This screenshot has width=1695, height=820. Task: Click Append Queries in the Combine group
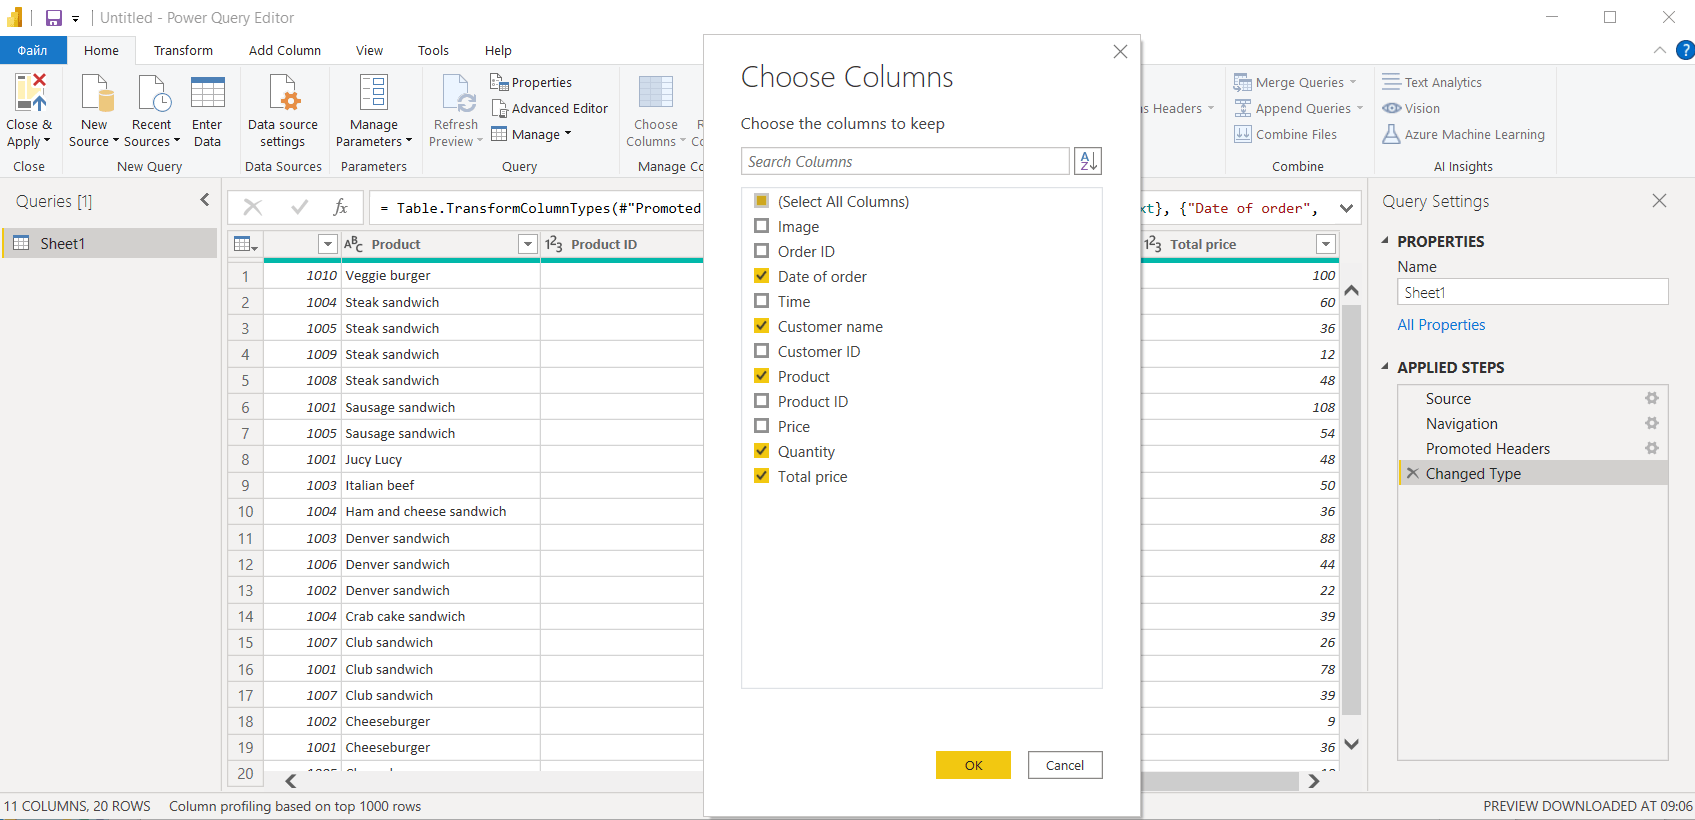pos(1298,108)
